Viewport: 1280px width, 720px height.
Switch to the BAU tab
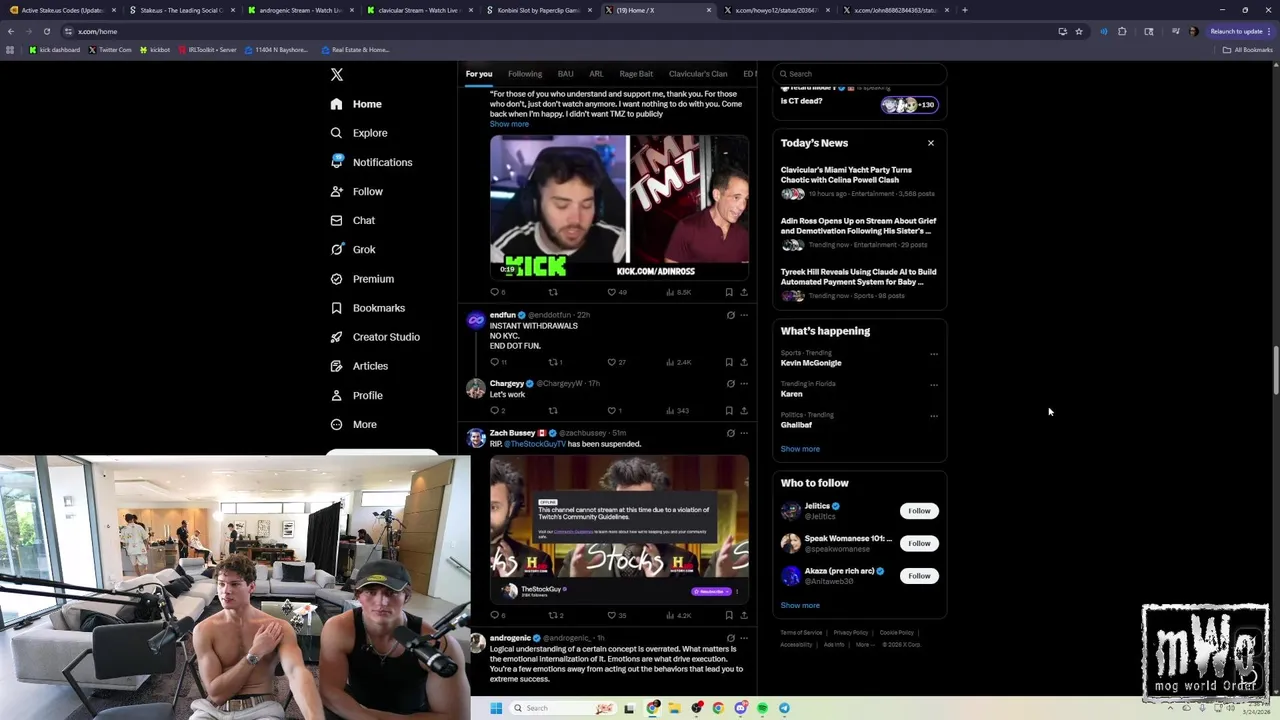point(566,74)
